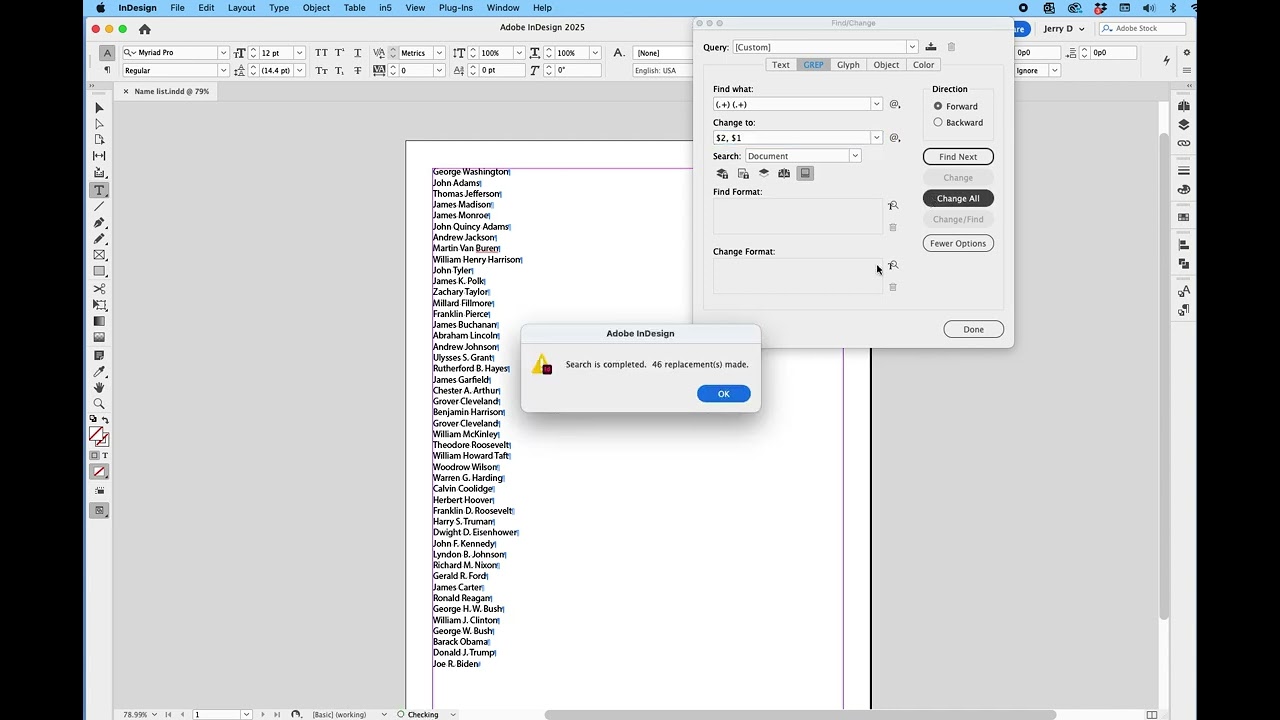This screenshot has height=720, width=1280.
Task: Select the Line tool
Action: click(99, 206)
